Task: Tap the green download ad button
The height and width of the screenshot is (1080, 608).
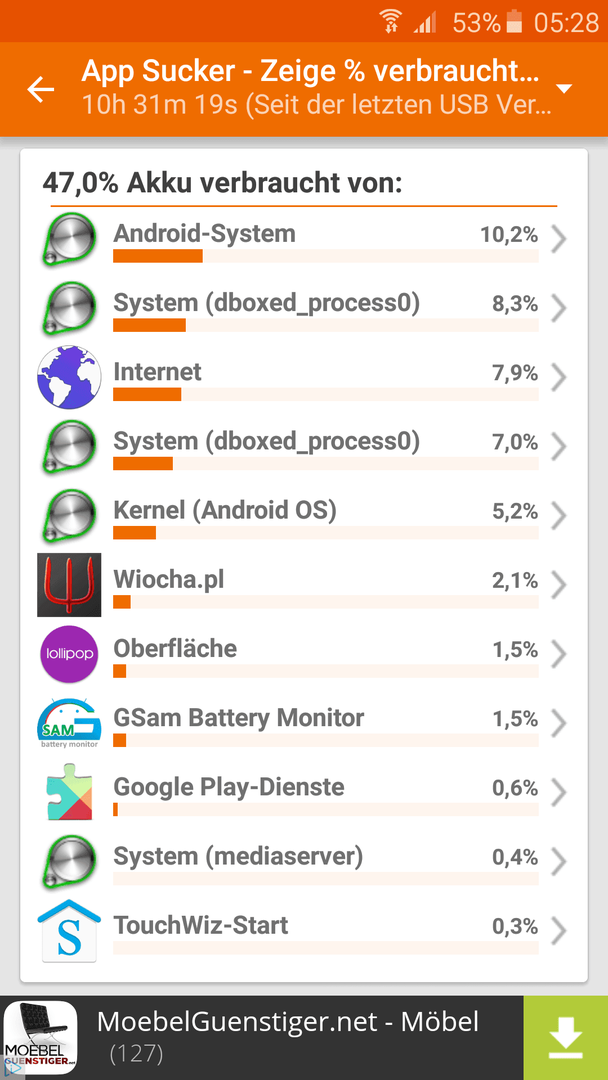Action: pyautogui.click(x=565, y=1038)
